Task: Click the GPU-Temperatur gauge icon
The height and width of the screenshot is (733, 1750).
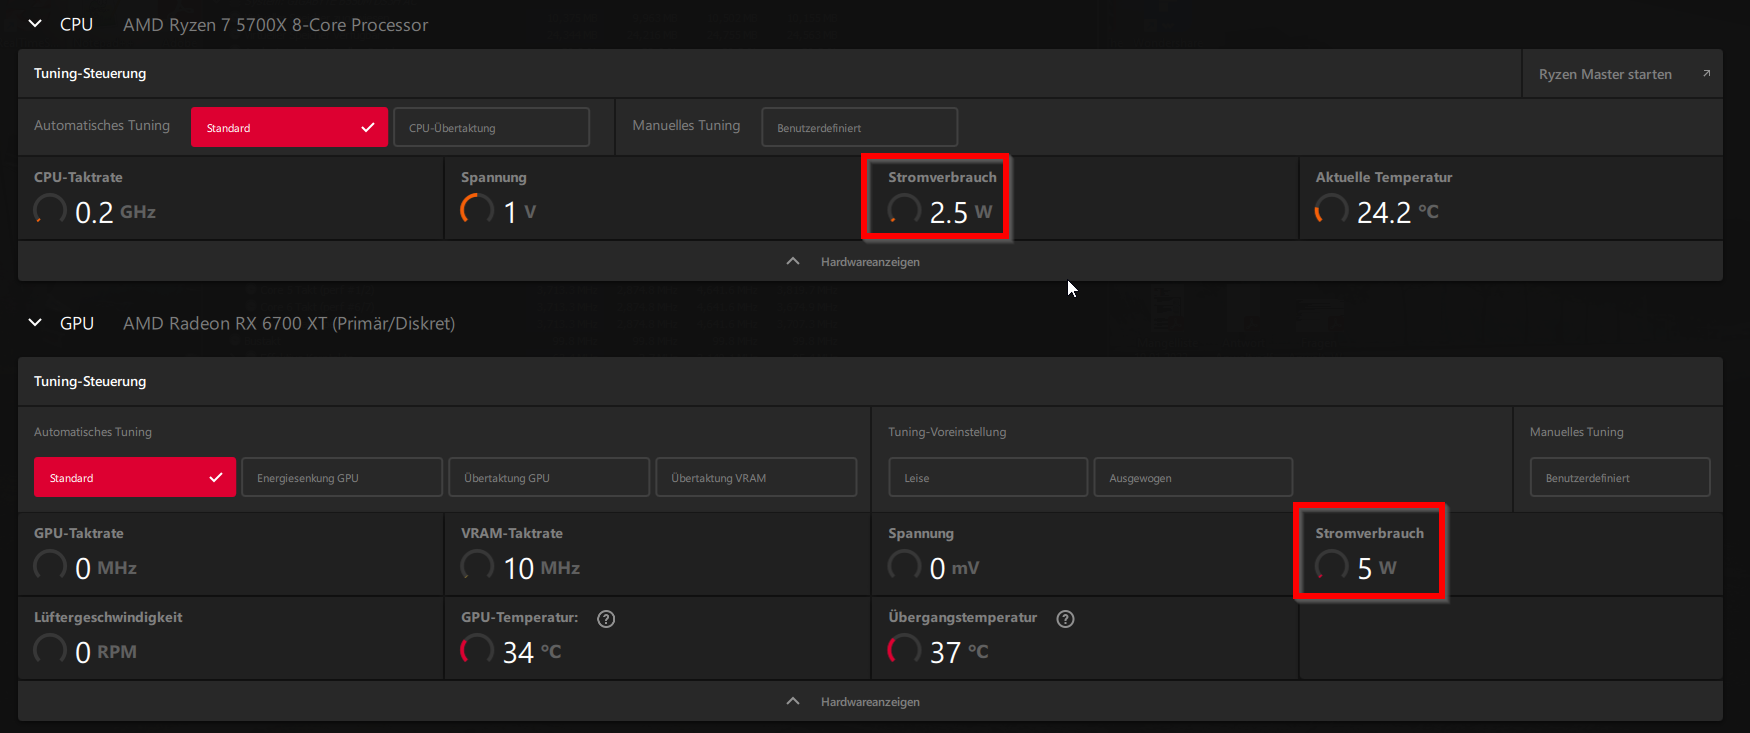Action: (x=477, y=649)
